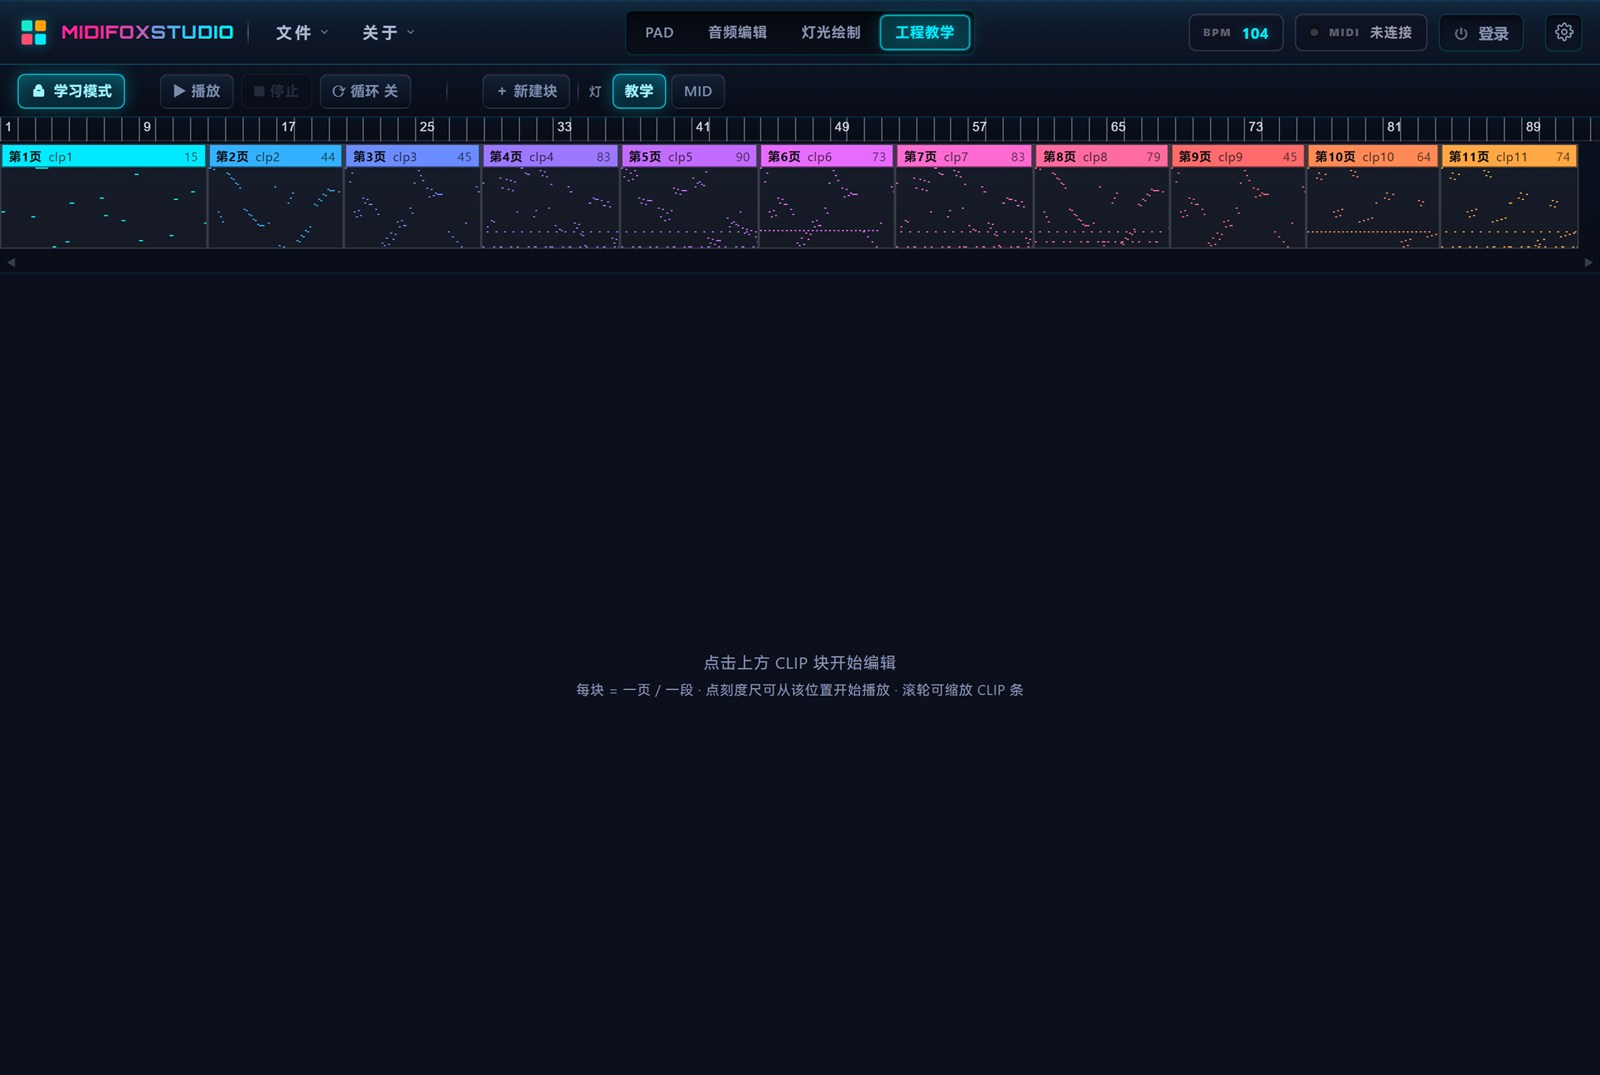Click the clip strip left scroll arrow

[x=11, y=262]
